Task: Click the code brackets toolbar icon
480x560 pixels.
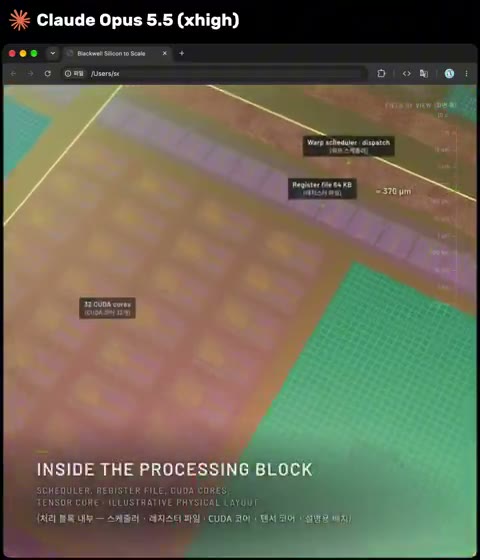Action: click(x=406, y=74)
